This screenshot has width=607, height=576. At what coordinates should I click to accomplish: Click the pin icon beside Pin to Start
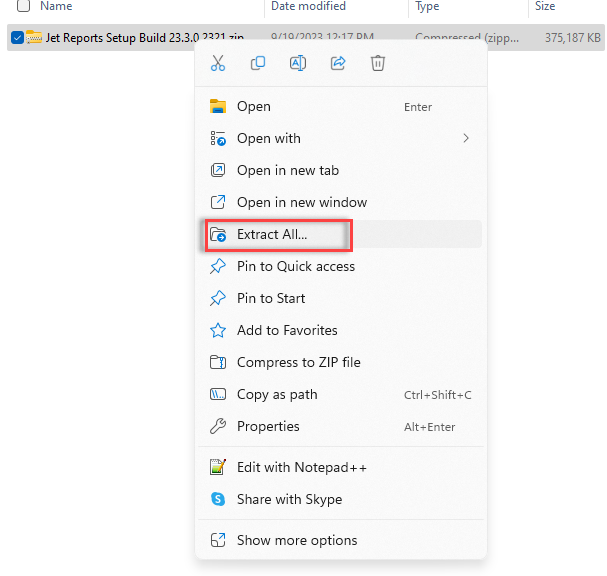pos(218,298)
